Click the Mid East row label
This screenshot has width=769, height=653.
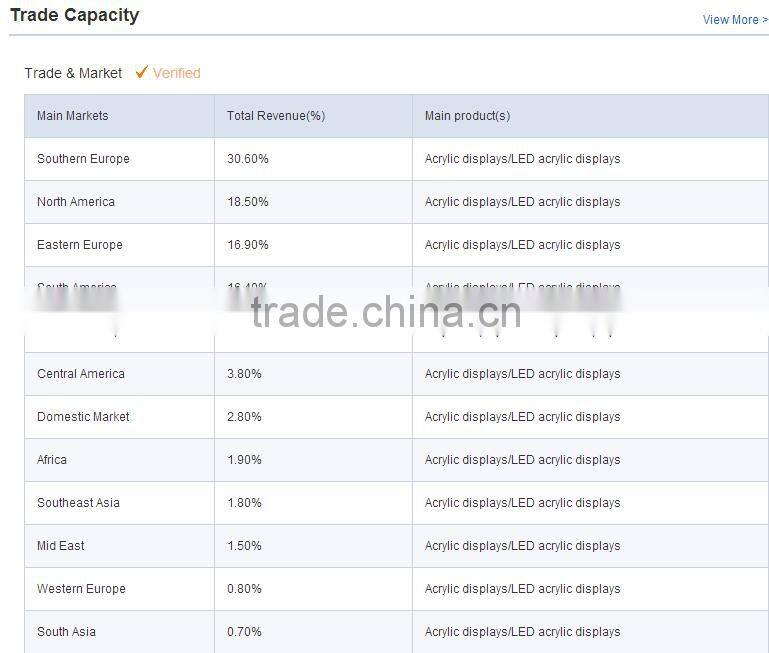click(x=61, y=546)
